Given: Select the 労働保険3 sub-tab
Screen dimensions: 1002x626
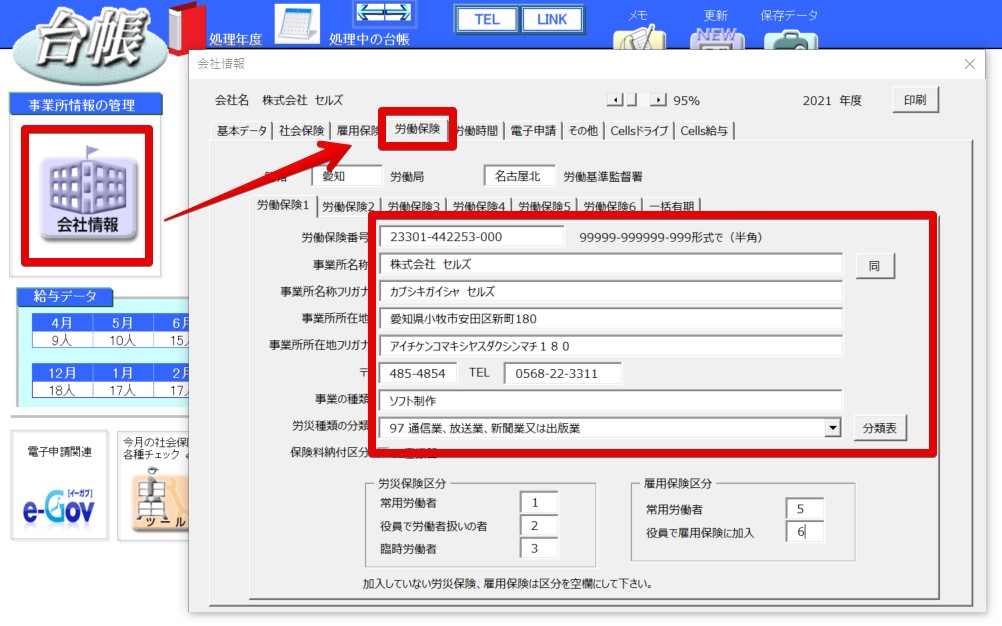Looking at the screenshot, I should point(413,206).
